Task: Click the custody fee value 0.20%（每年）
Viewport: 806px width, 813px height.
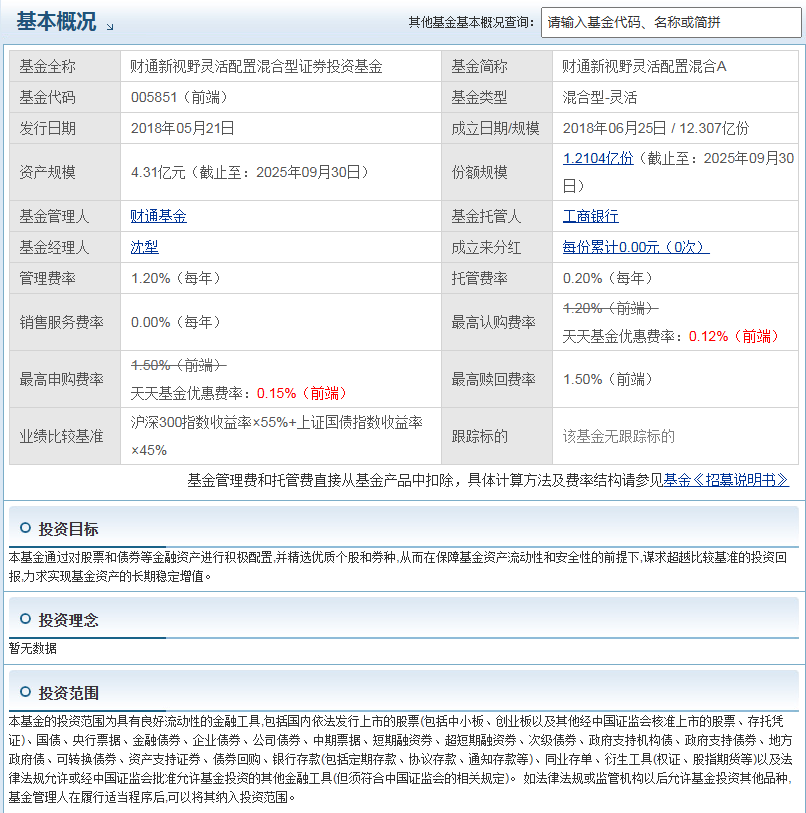Action: point(608,278)
